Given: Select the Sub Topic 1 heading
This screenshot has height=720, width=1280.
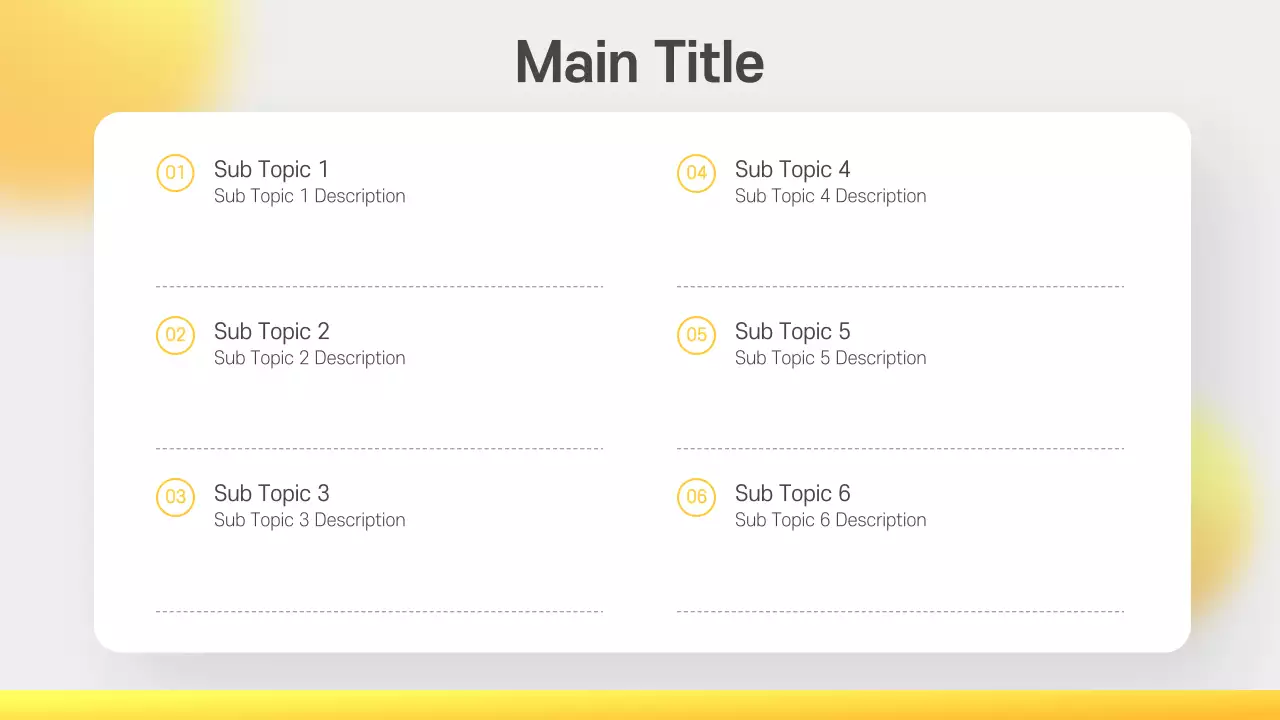Looking at the screenshot, I should pos(271,169).
